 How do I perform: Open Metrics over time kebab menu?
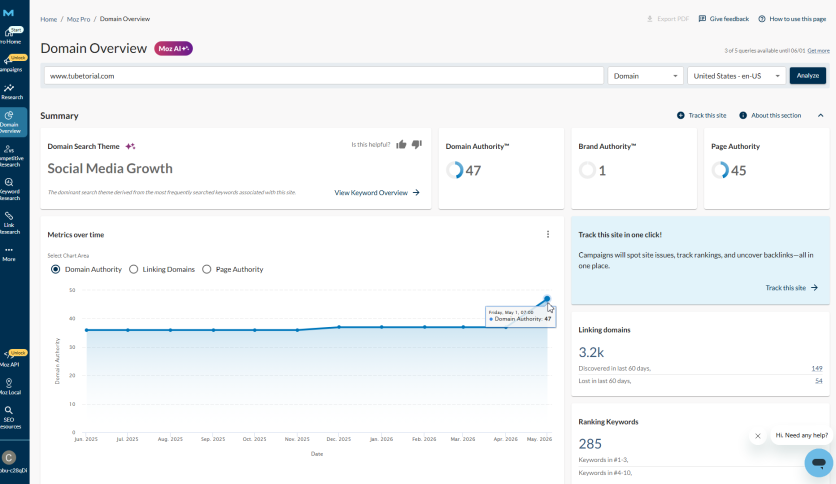pyautogui.click(x=548, y=235)
